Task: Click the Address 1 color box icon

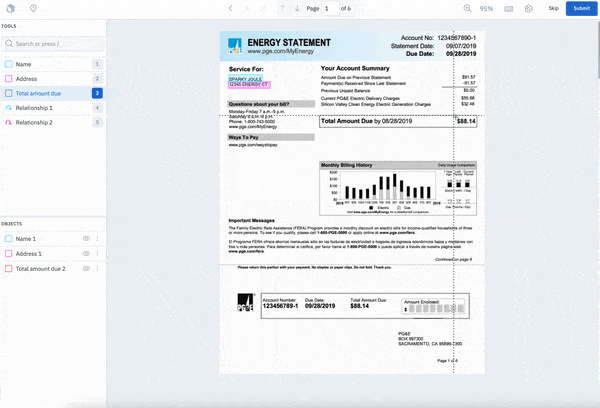Action: (8, 254)
